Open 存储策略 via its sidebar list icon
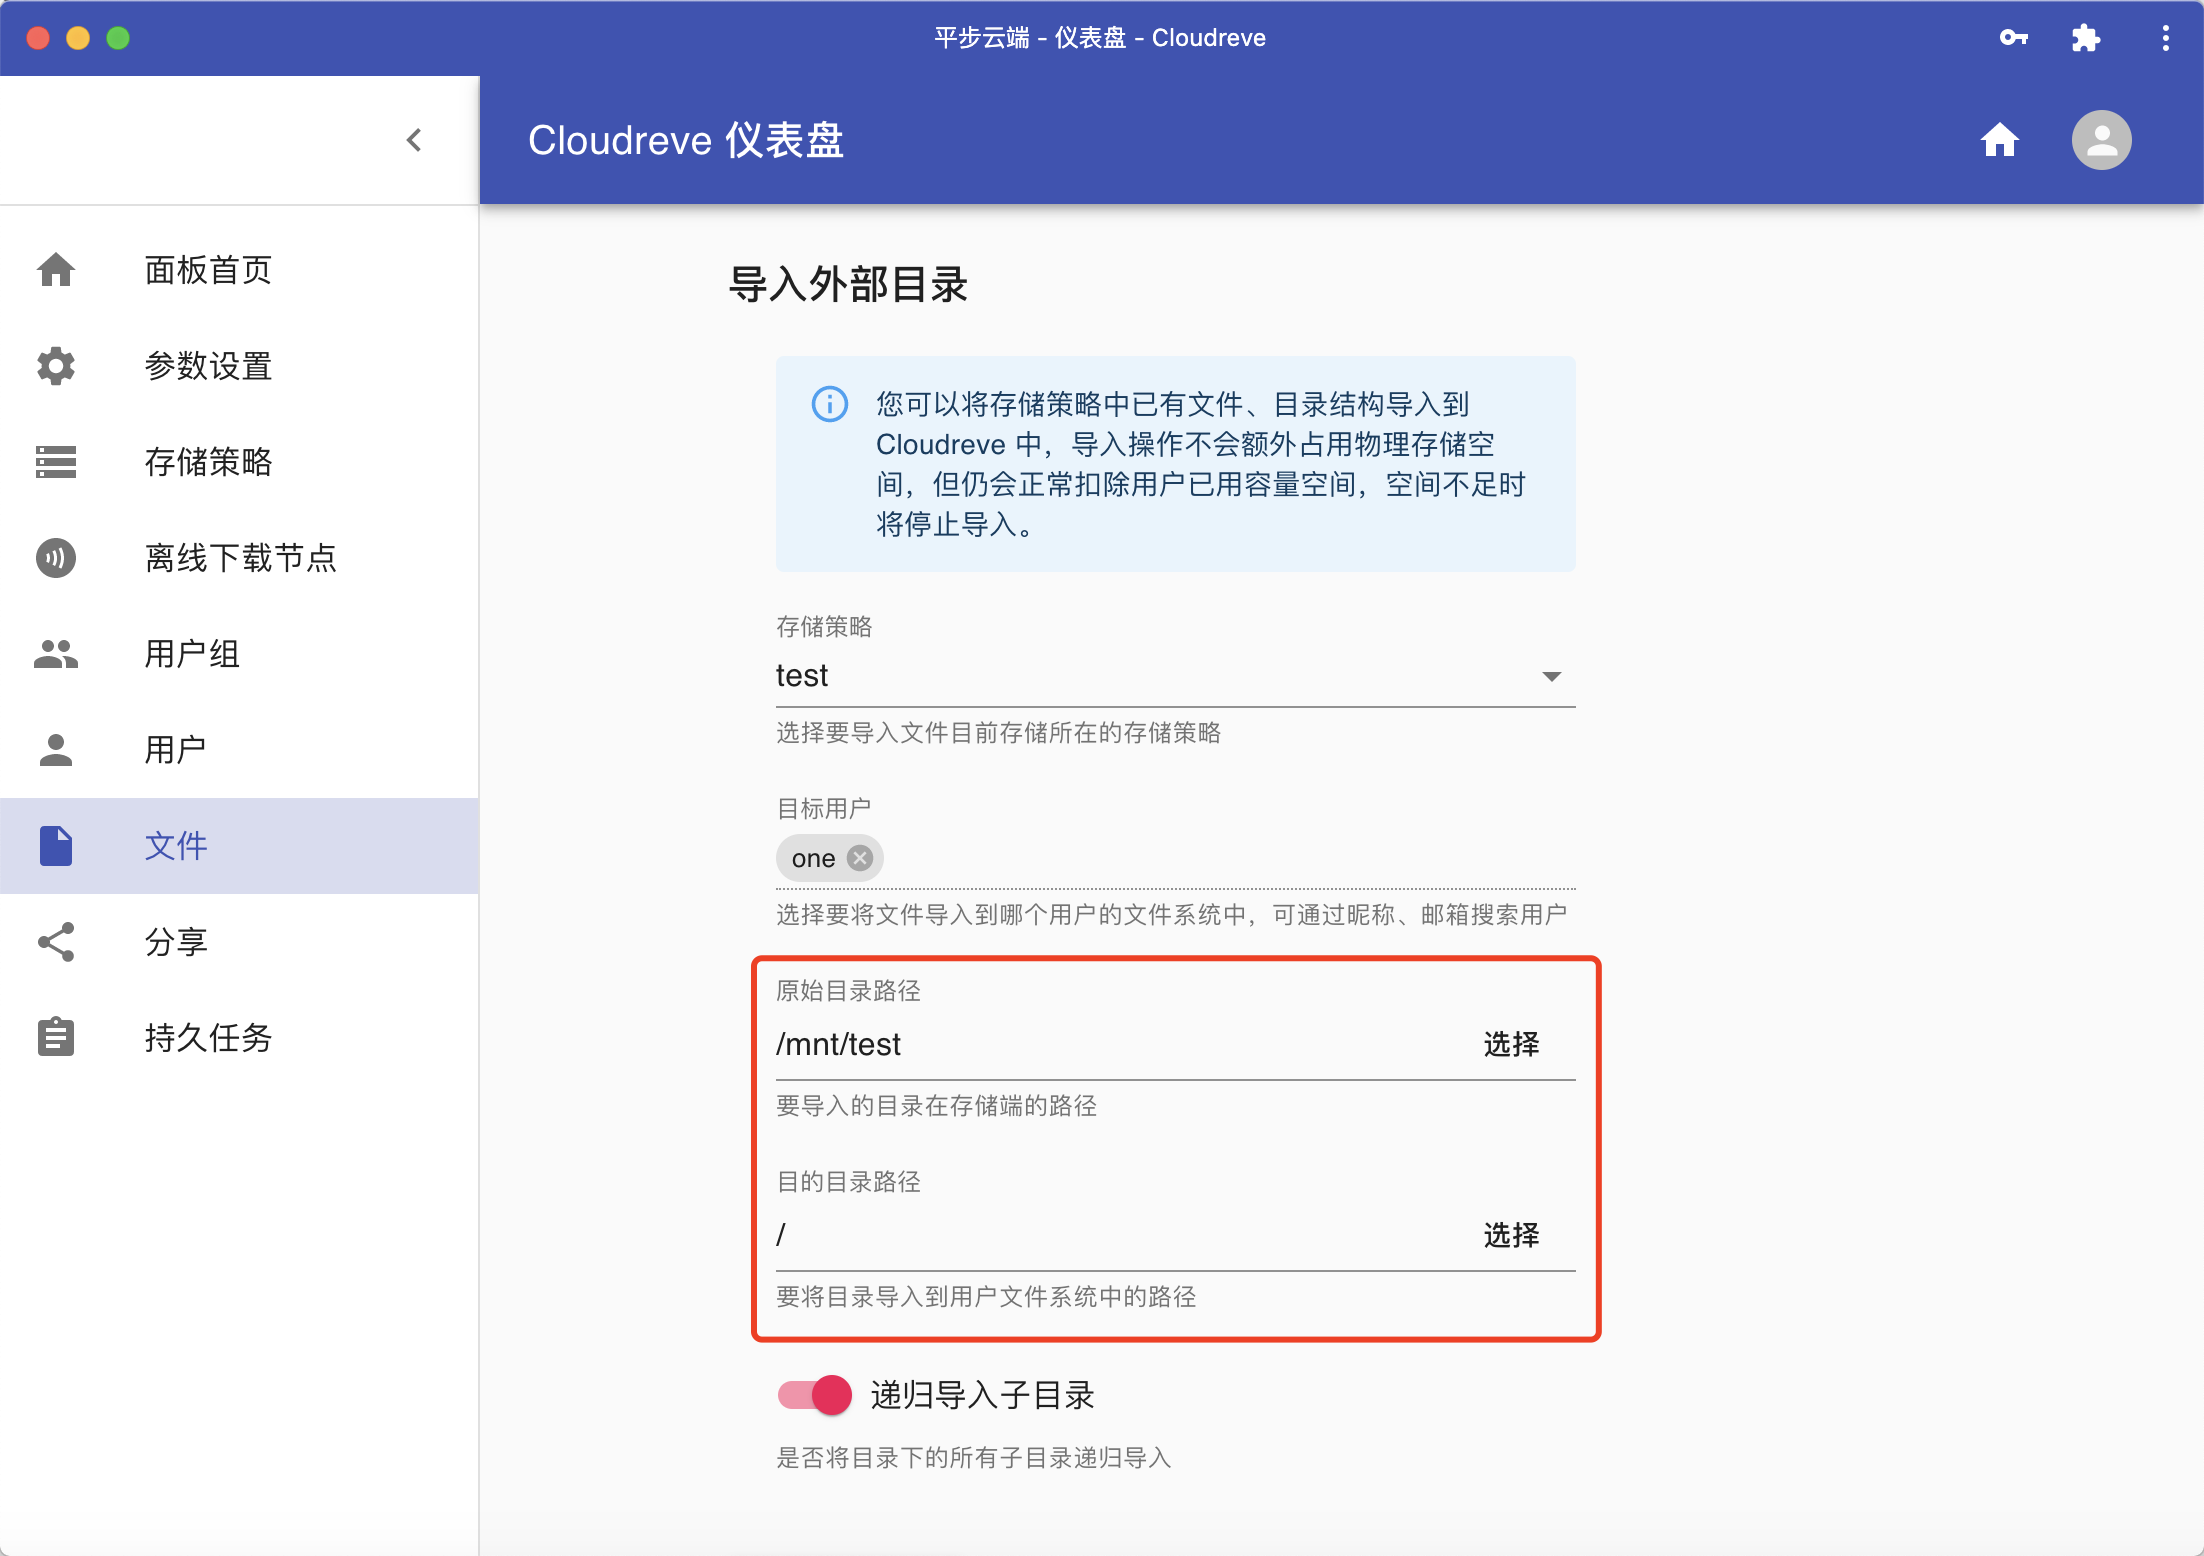Screen dimensions: 2204x1556 (x=55, y=462)
